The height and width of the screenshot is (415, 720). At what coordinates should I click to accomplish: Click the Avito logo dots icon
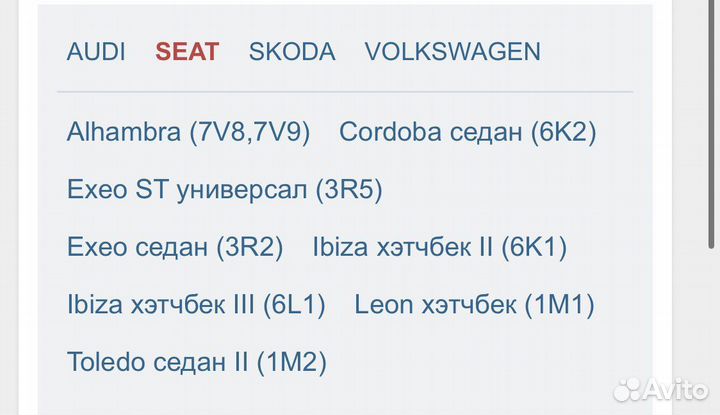[628, 388]
